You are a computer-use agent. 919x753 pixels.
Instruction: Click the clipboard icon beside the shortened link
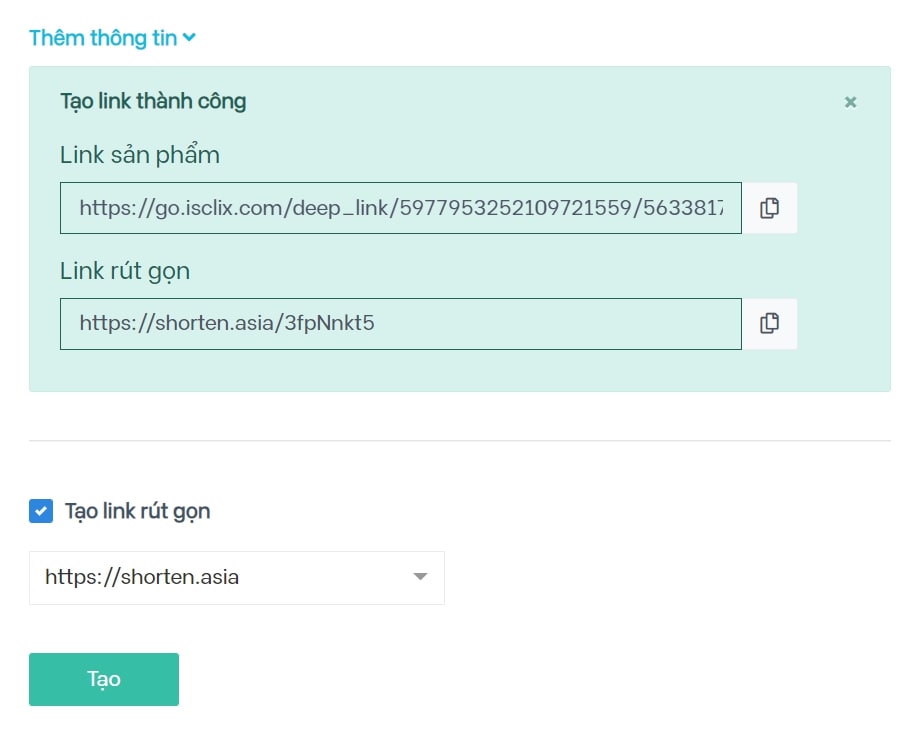(769, 323)
